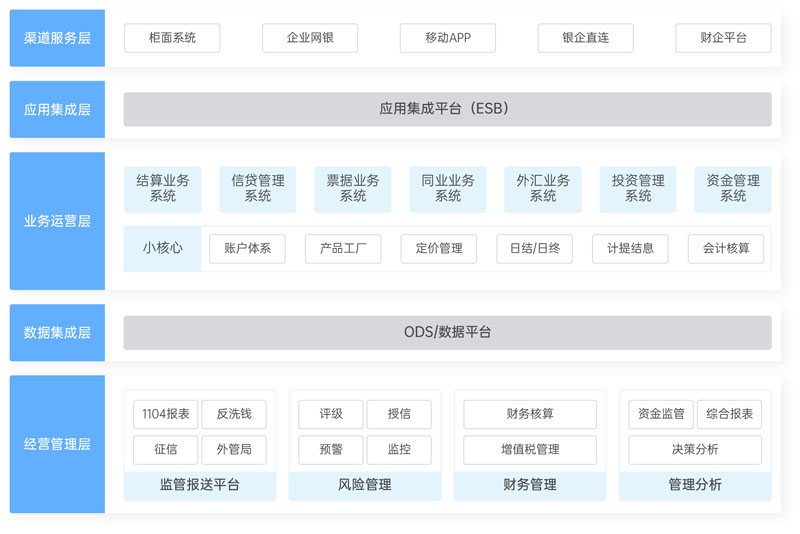Open the 银企直连 item
The height and width of the screenshot is (534, 800).
tap(585, 38)
